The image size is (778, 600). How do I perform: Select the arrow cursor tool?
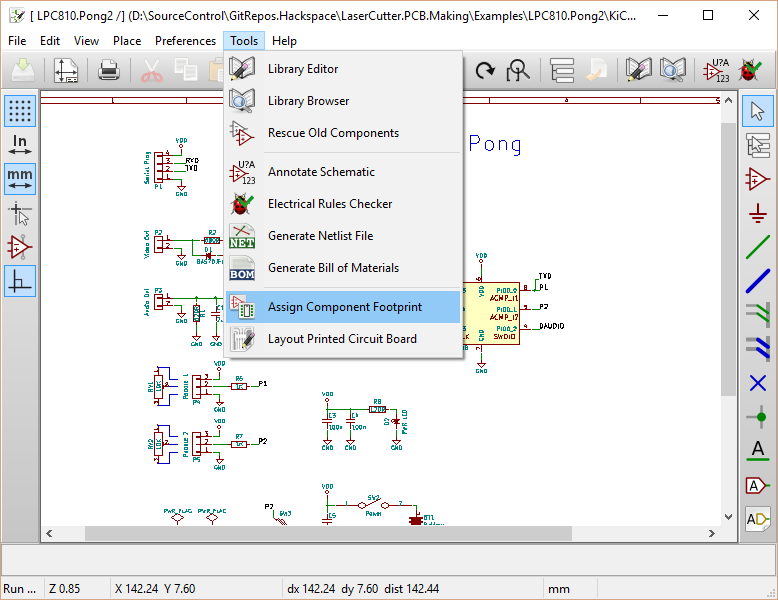[x=758, y=111]
